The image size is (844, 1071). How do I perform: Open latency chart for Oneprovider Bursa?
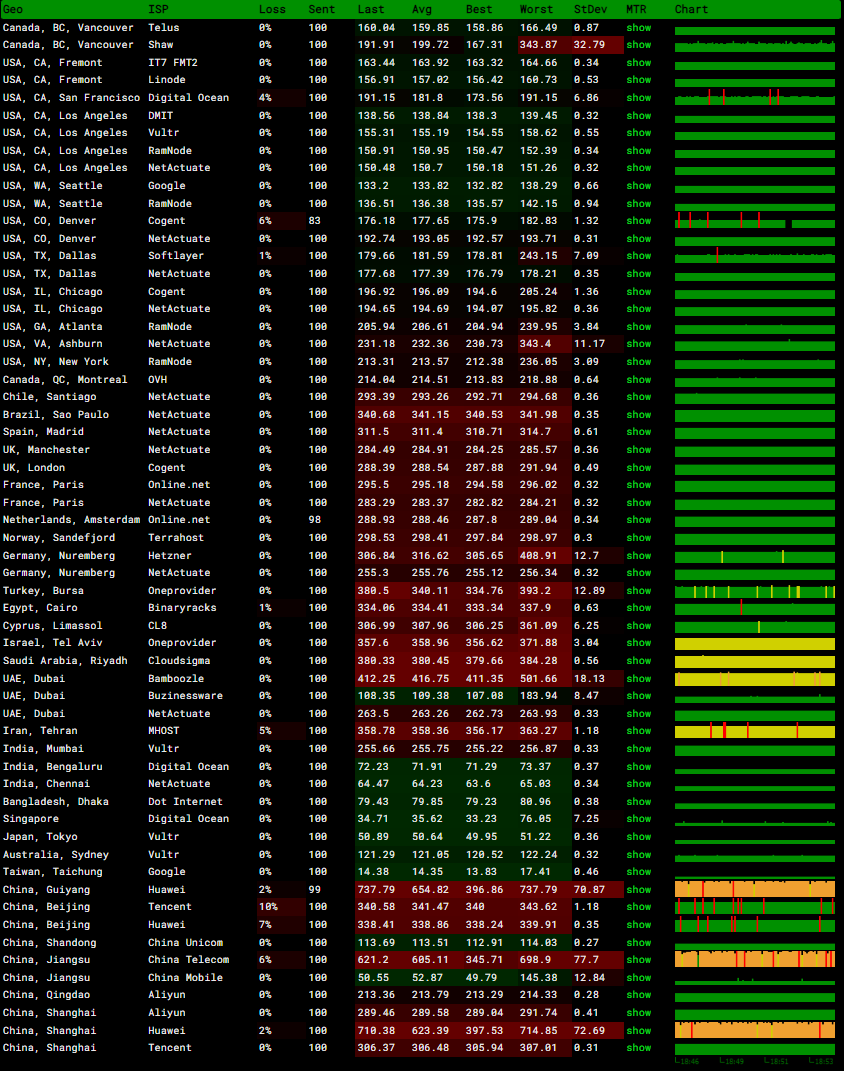click(x=754, y=591)
